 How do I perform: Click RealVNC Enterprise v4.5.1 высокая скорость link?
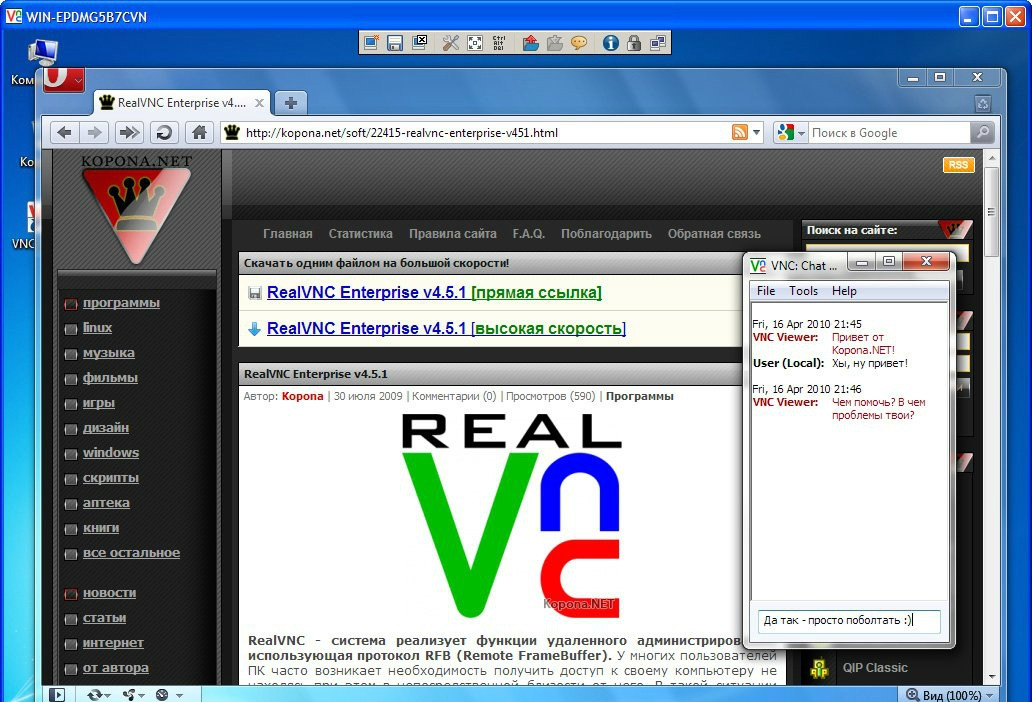(446, 328)
